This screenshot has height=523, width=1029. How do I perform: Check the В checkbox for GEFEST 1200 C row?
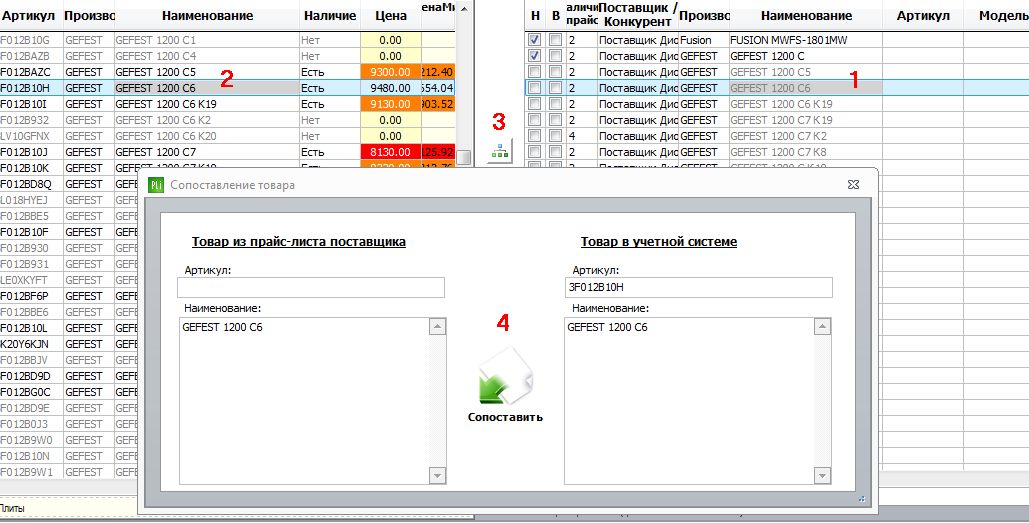click(556, 56)
